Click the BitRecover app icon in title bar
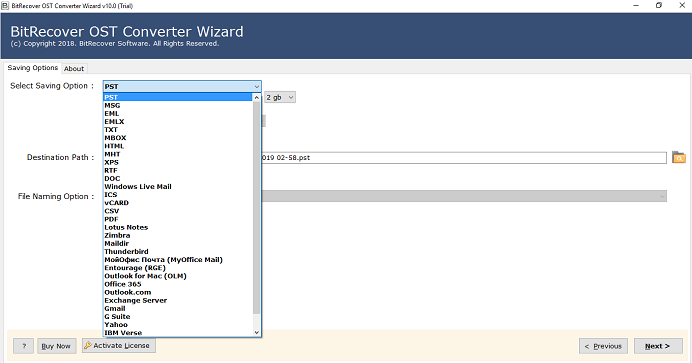The image size is (692, 363). (x=5, y=6)
